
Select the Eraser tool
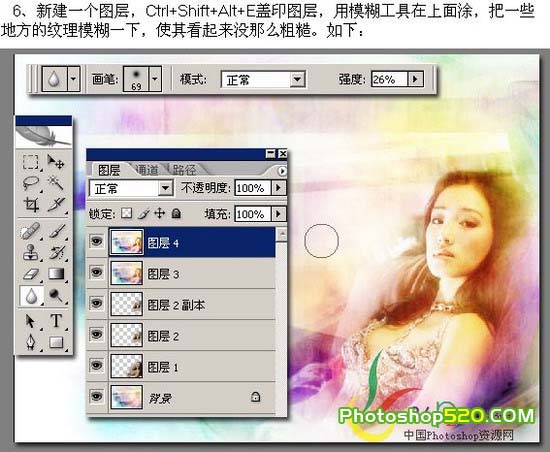pyautogui.click(x=31, y=274)
